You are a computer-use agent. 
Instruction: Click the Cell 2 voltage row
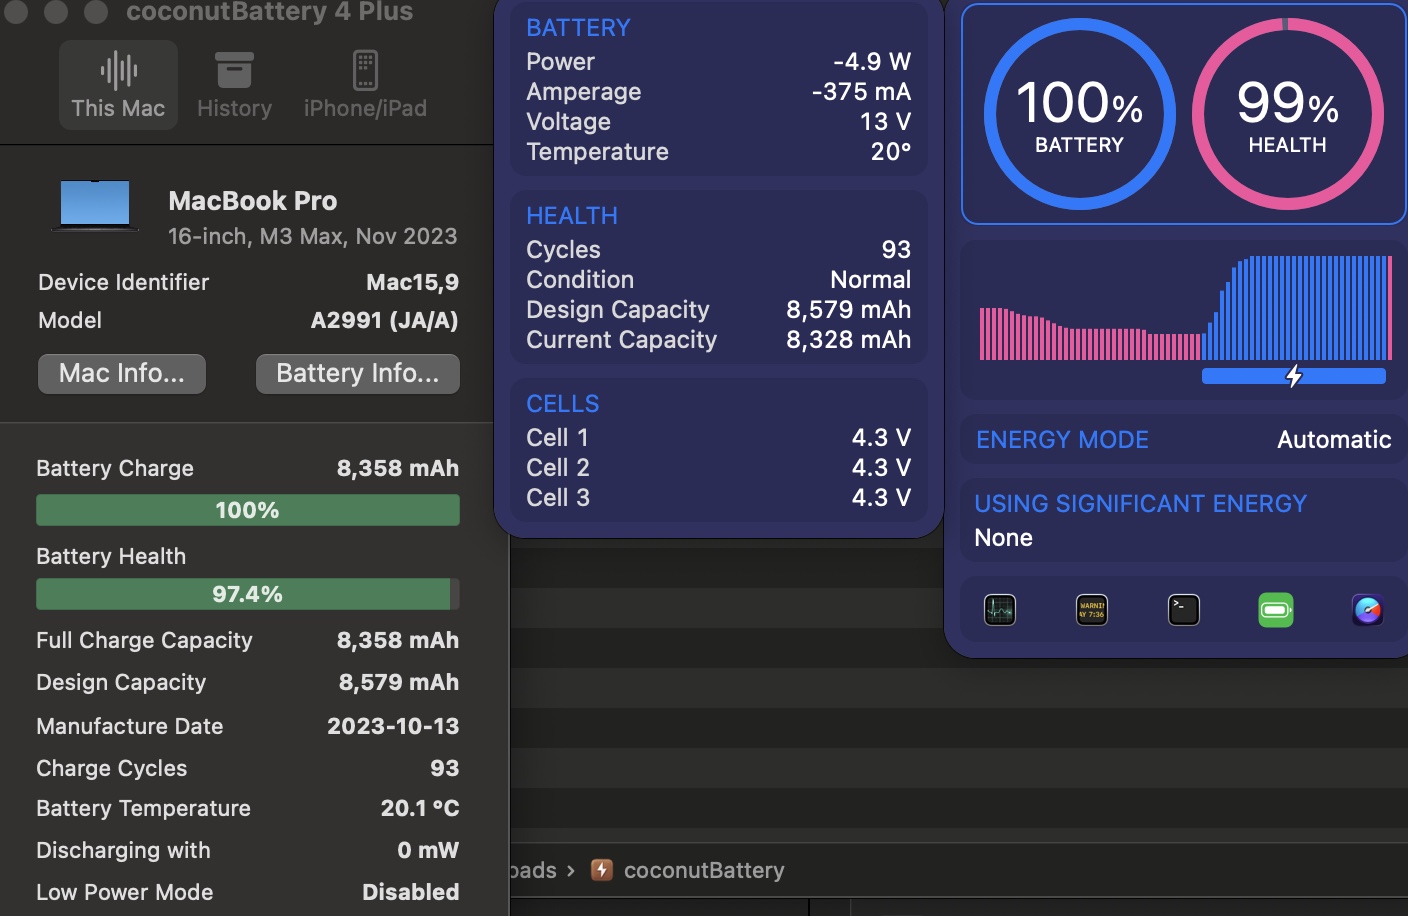tap(719, 468)
